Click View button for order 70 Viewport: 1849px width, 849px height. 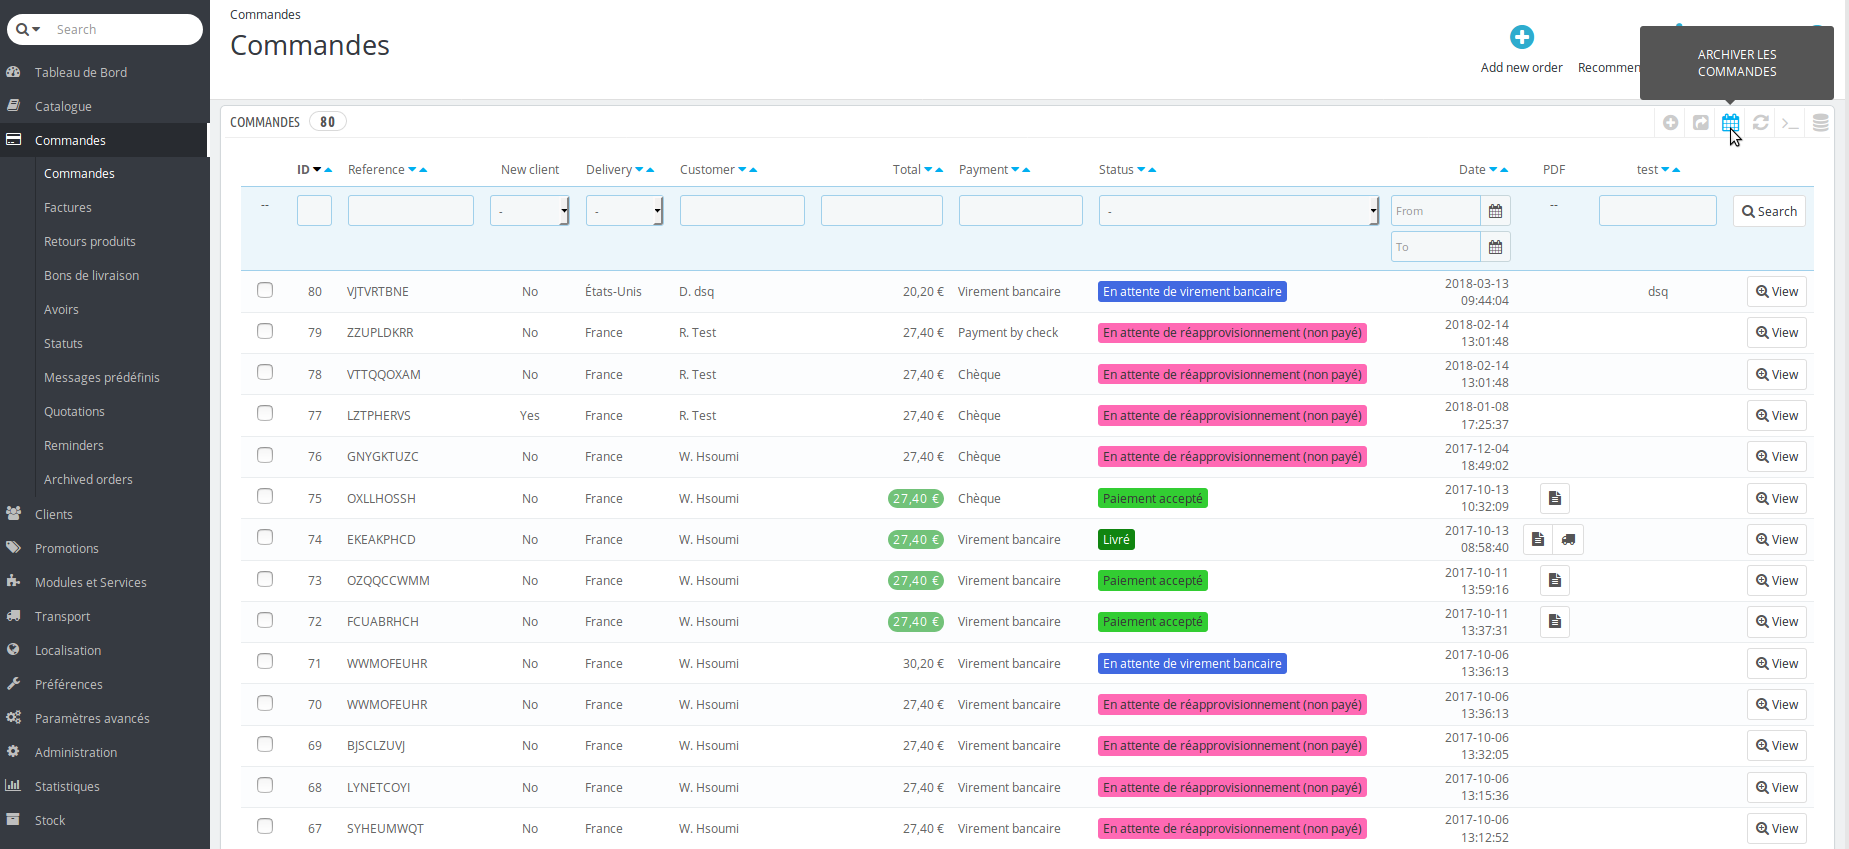point(1777,704)
